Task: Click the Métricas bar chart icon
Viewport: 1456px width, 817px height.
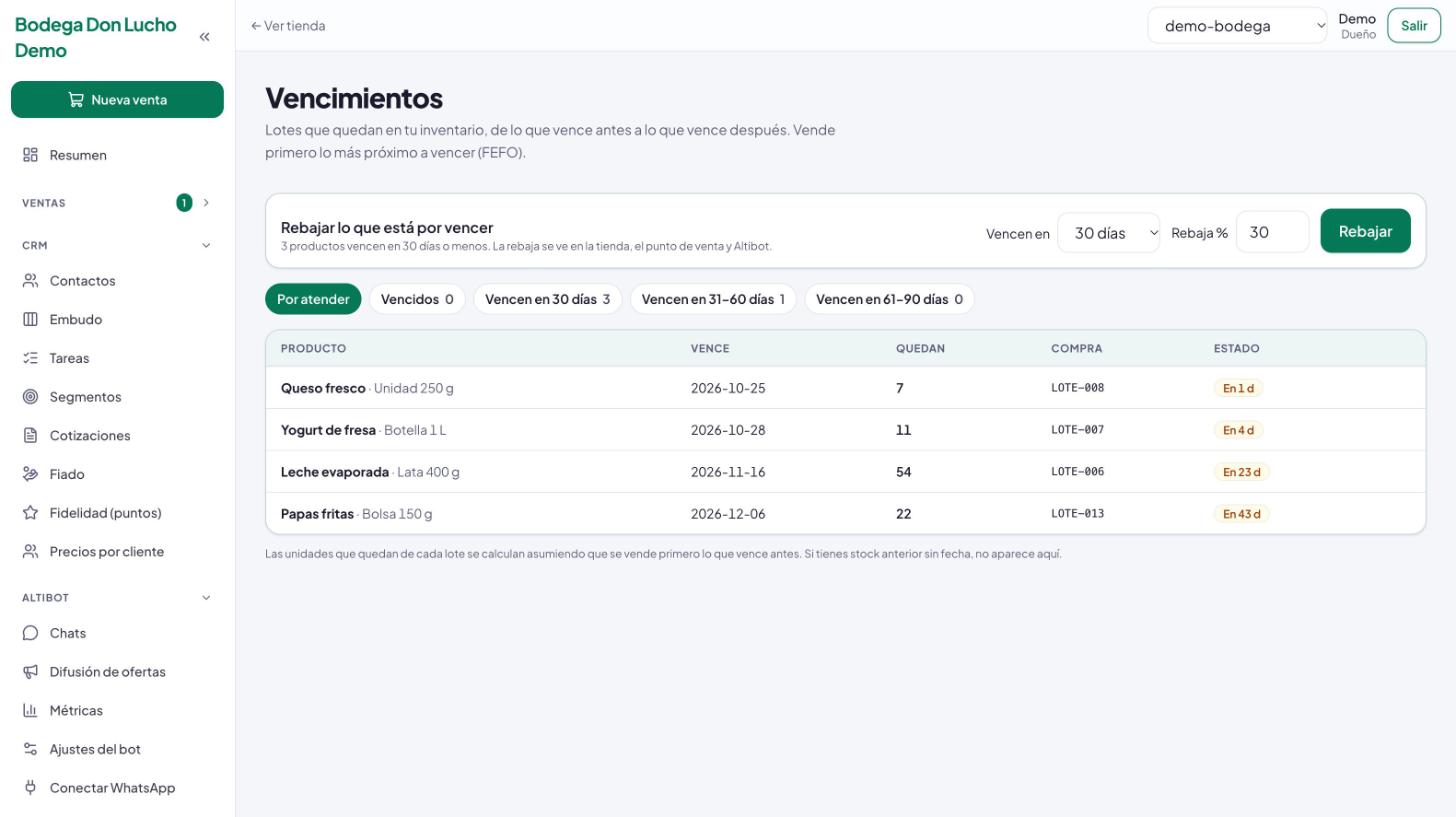Action: 30,711
